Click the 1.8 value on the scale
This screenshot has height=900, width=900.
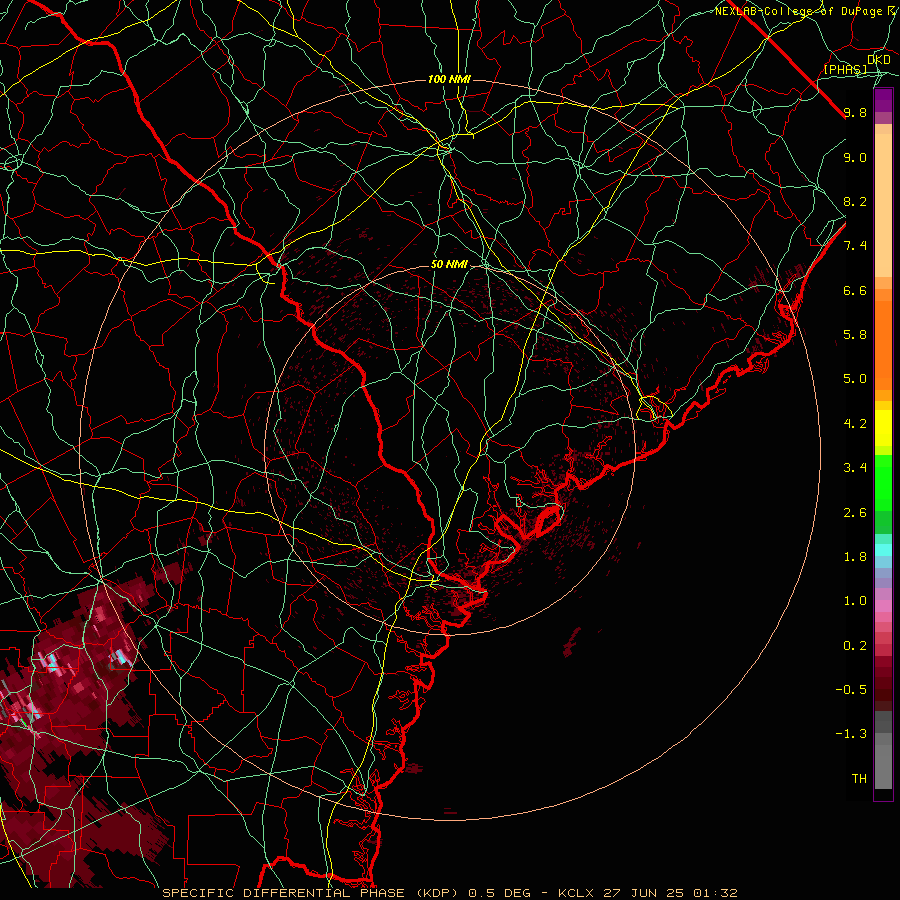[855, 557]
